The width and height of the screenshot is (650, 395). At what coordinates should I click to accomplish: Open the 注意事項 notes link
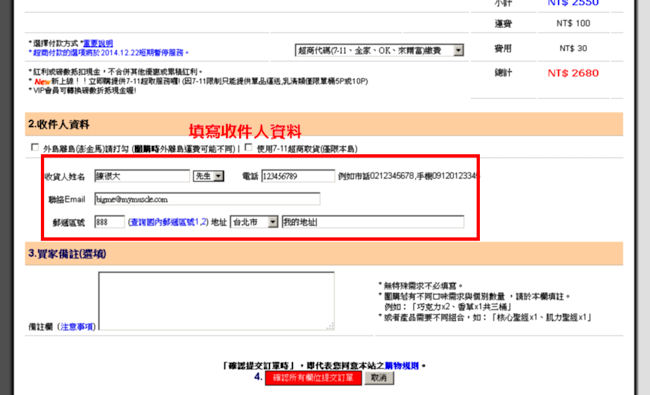click(77, 327)
